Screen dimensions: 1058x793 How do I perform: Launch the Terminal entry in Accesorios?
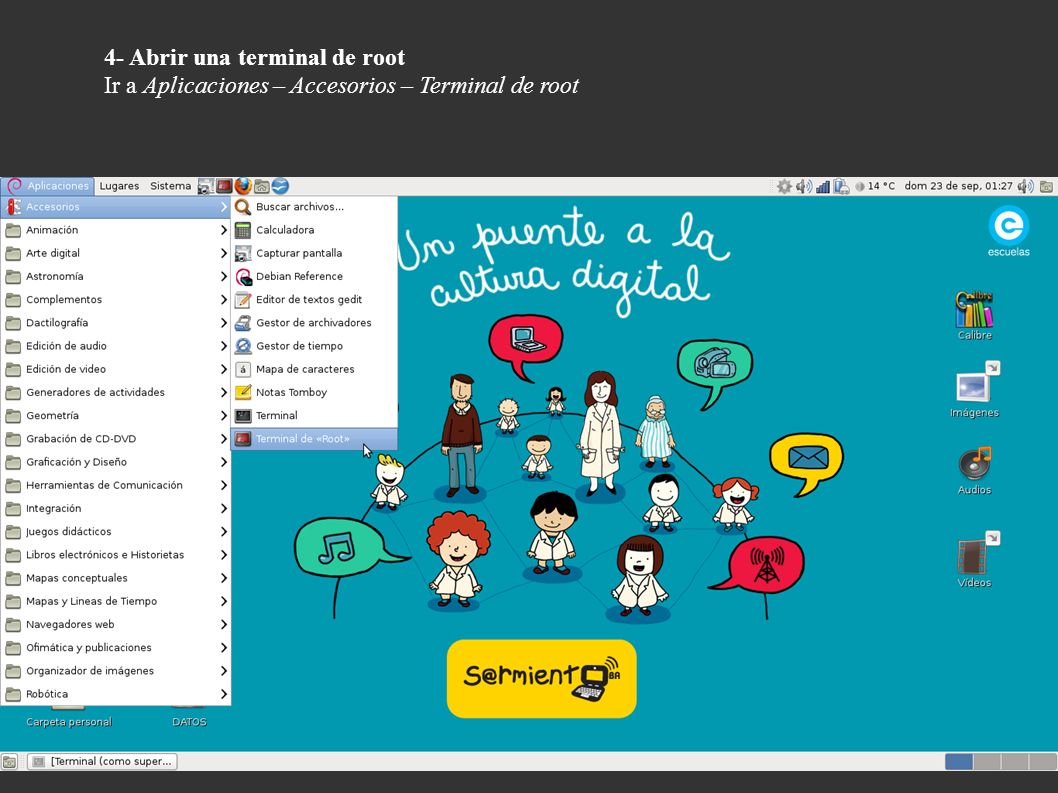(x=314, y=416)
